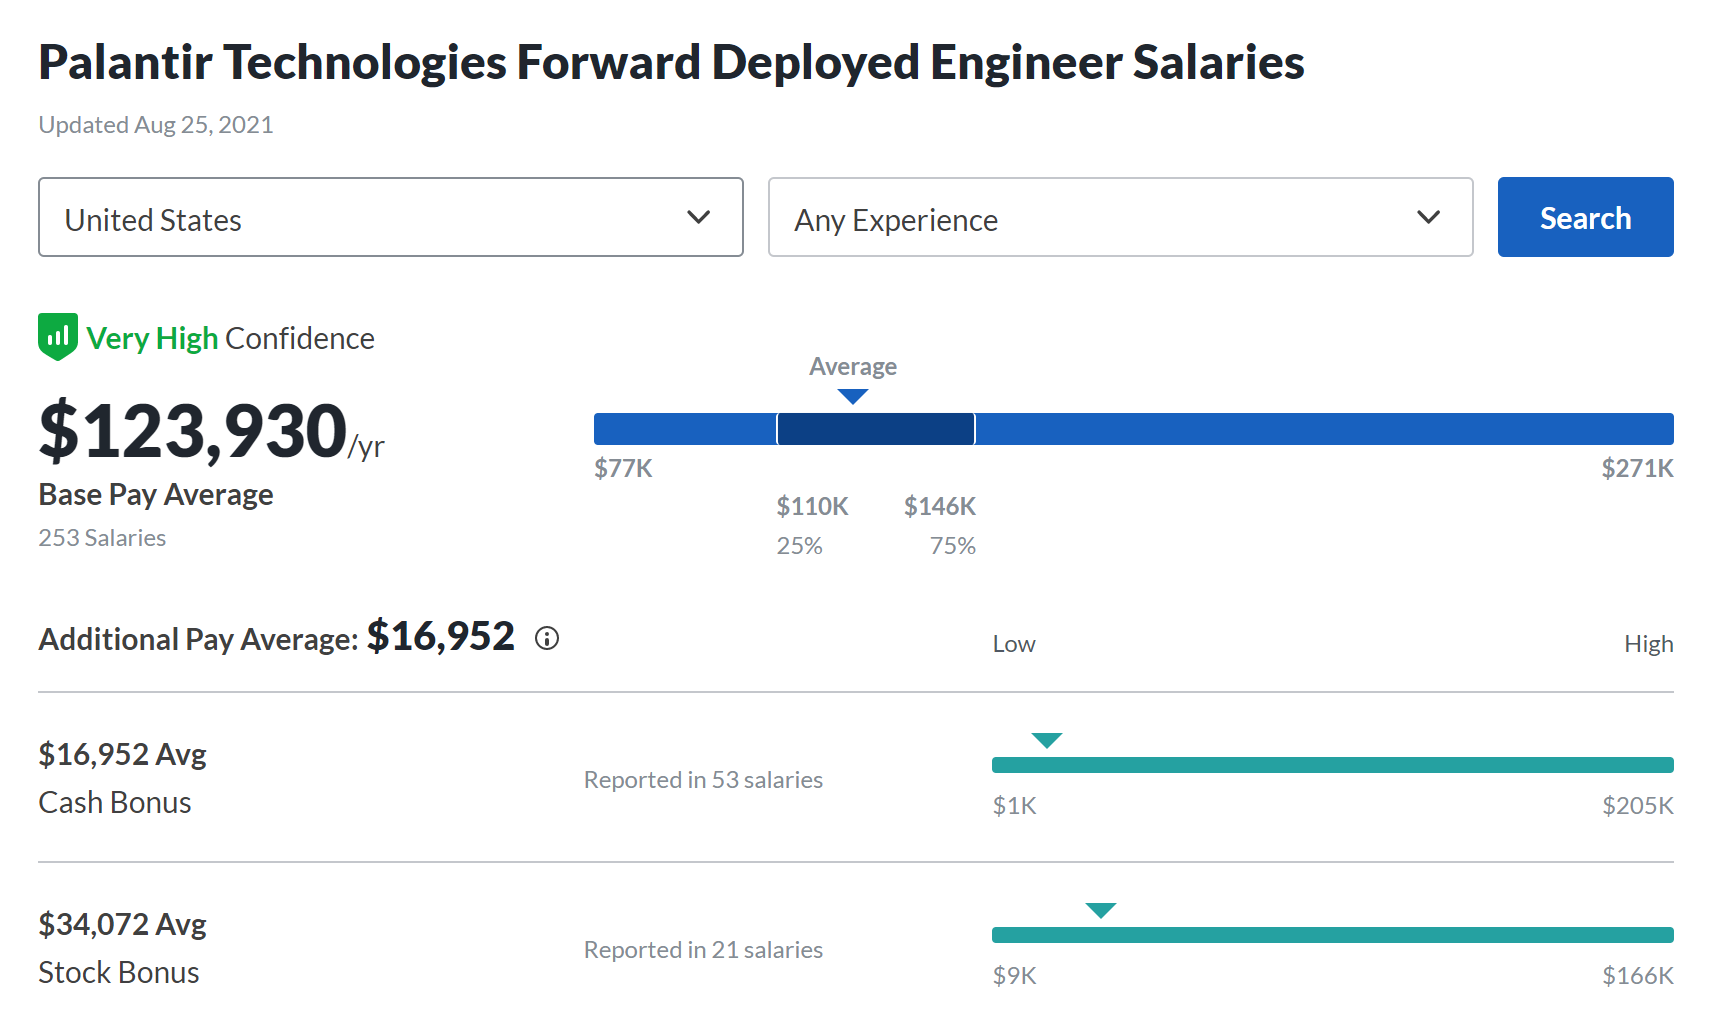
Task: Click the green confidence shield icon
Action: tap(58, 337)
